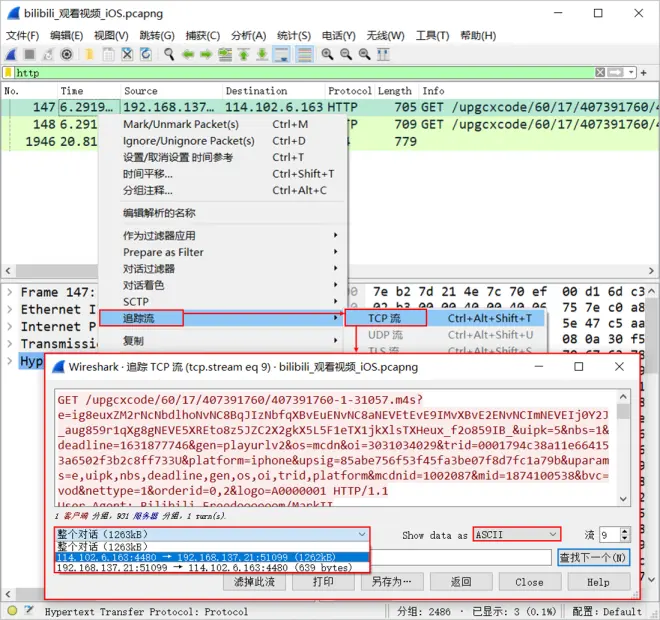Expand the Internet Protocol tree node
This screenshot has width=660, height=620.
(x=10, y=327)
